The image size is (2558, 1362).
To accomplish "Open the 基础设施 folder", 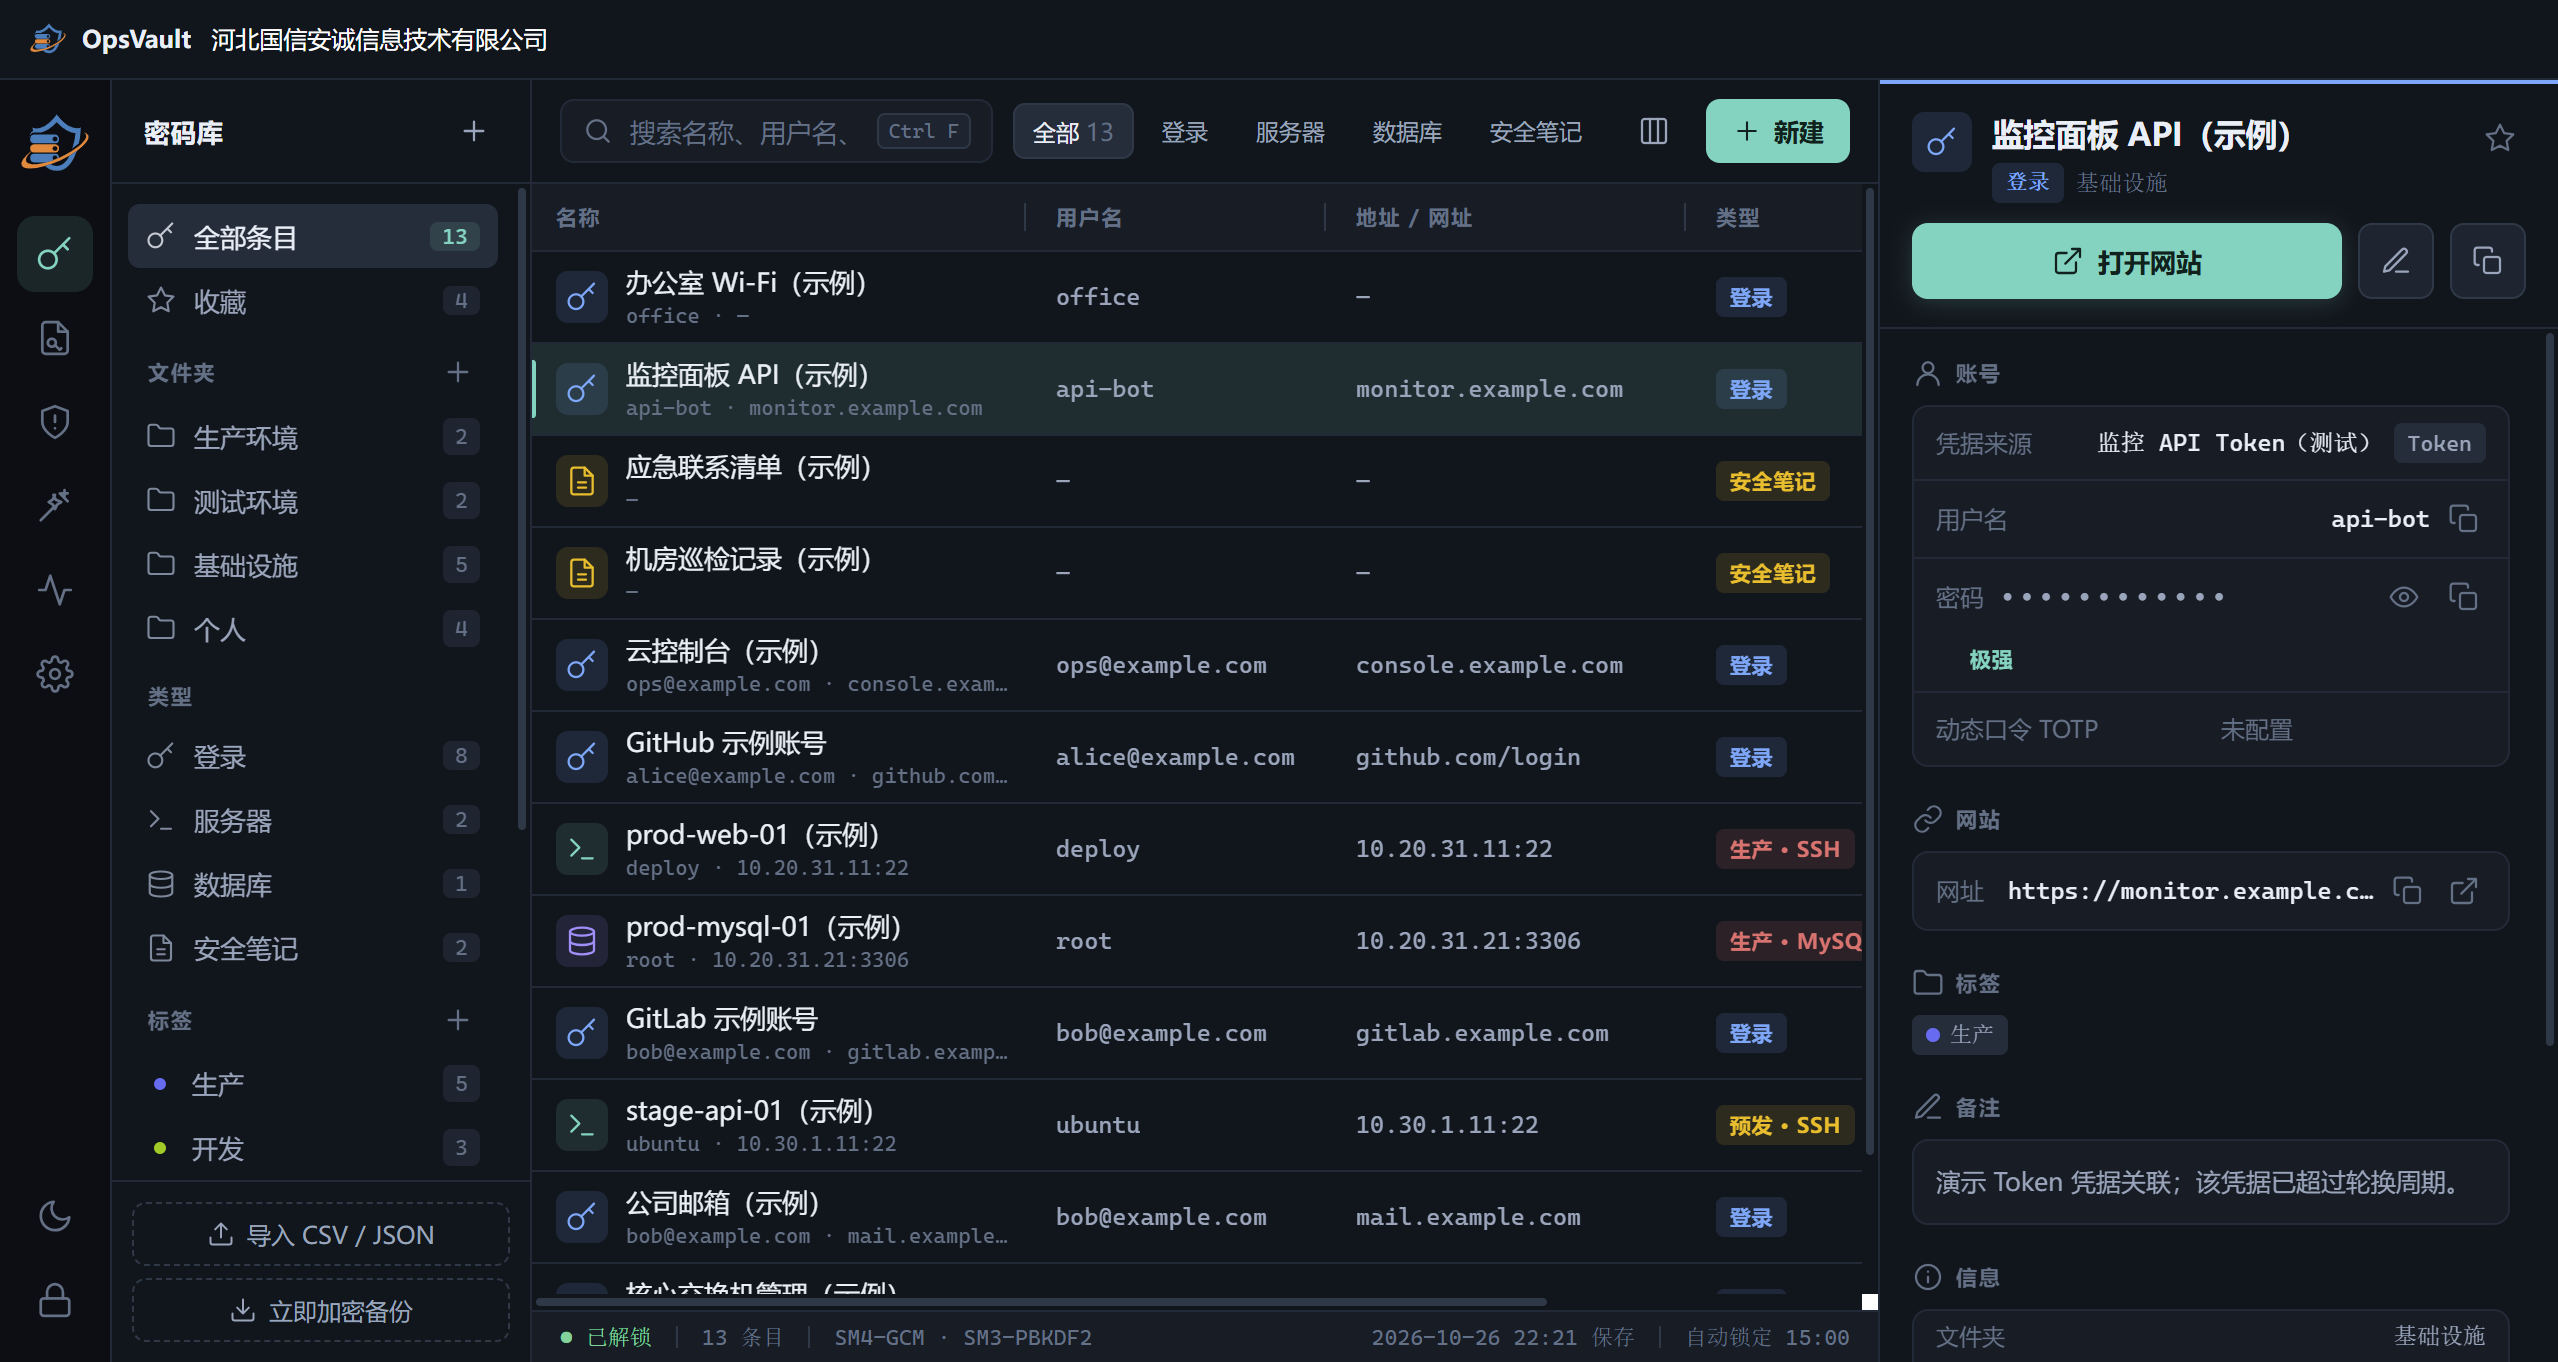I will 313,564.
